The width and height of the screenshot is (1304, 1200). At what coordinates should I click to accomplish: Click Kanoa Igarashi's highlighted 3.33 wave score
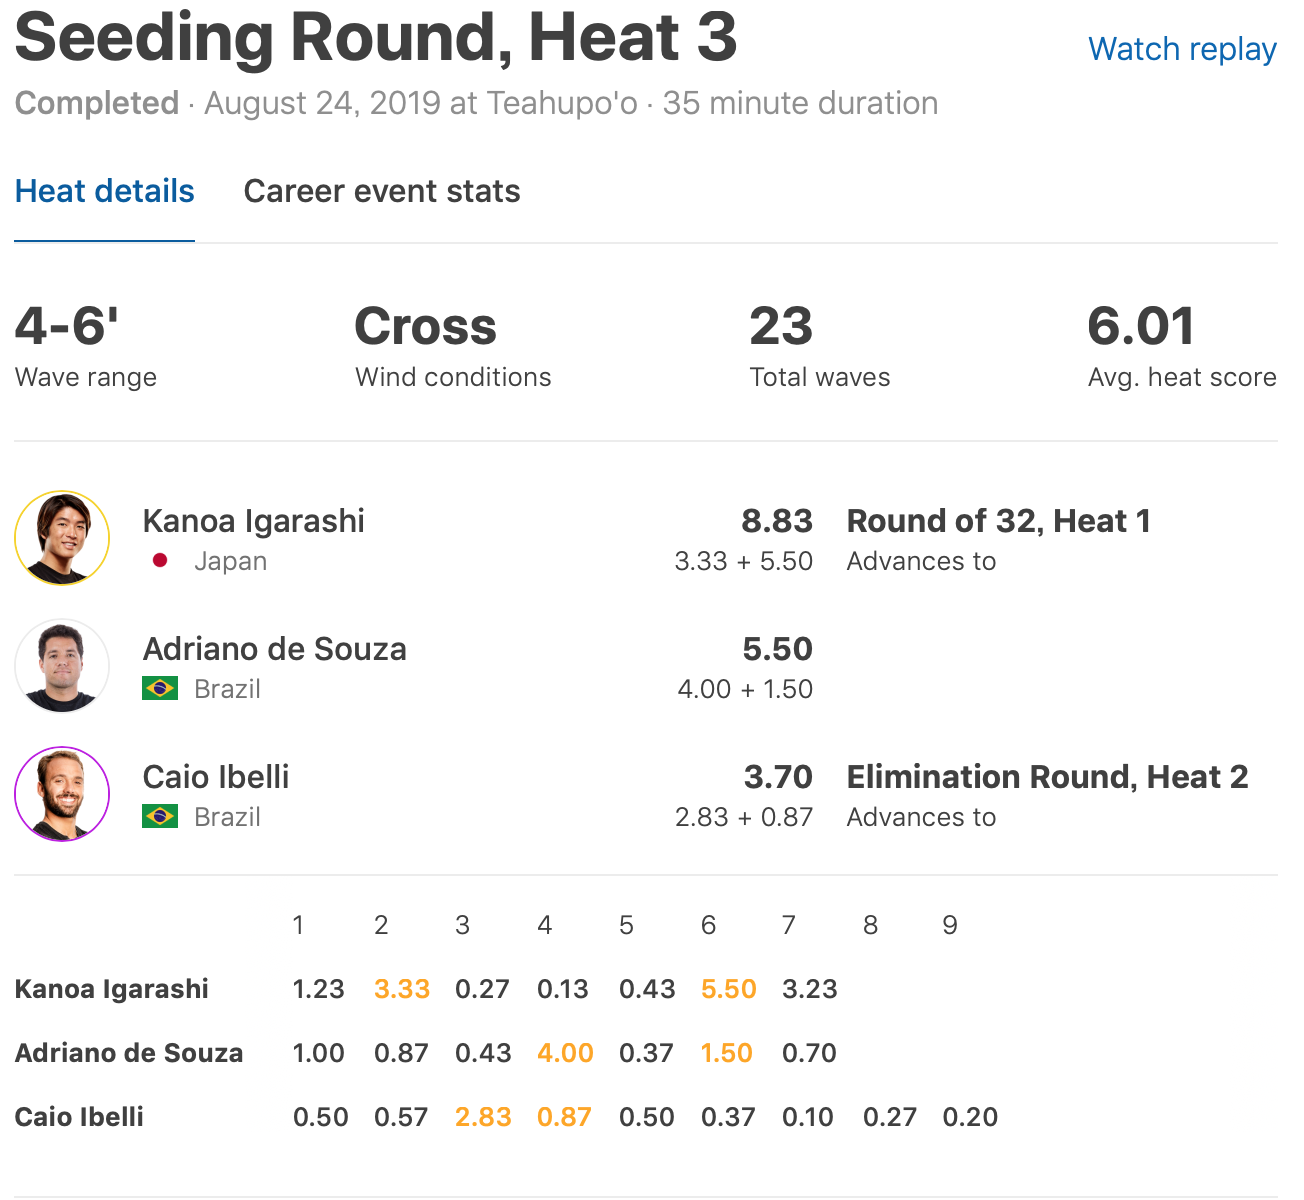[x=402, y=989]
